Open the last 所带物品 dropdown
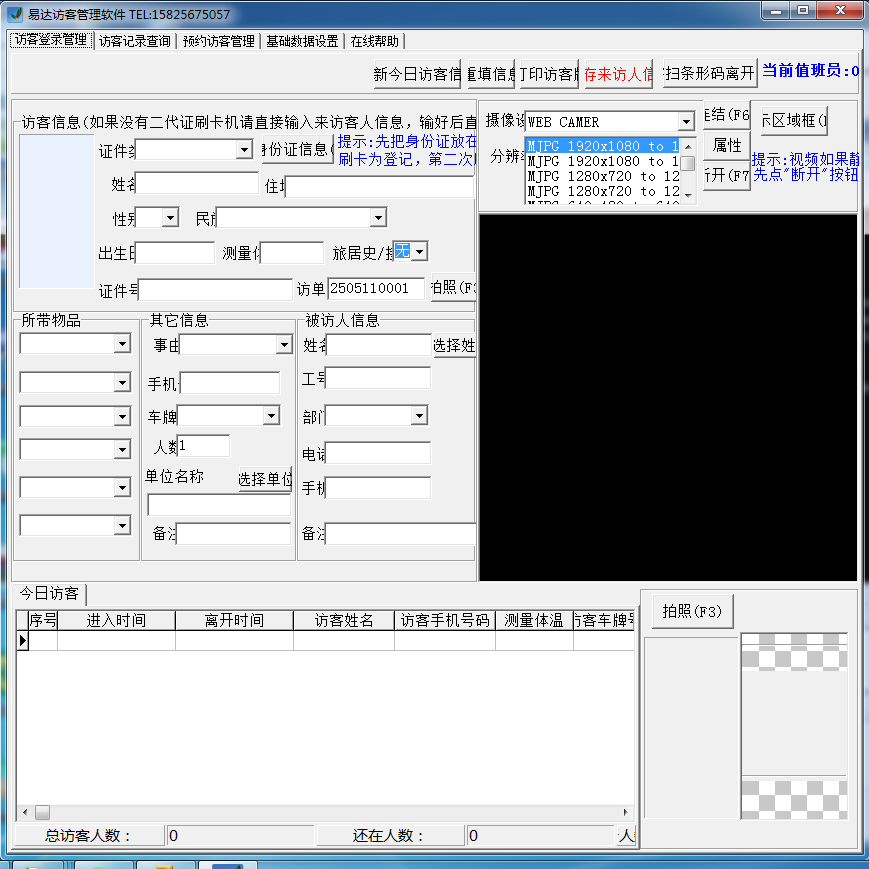This screenshot has width=869, height=869. [122, 525]
